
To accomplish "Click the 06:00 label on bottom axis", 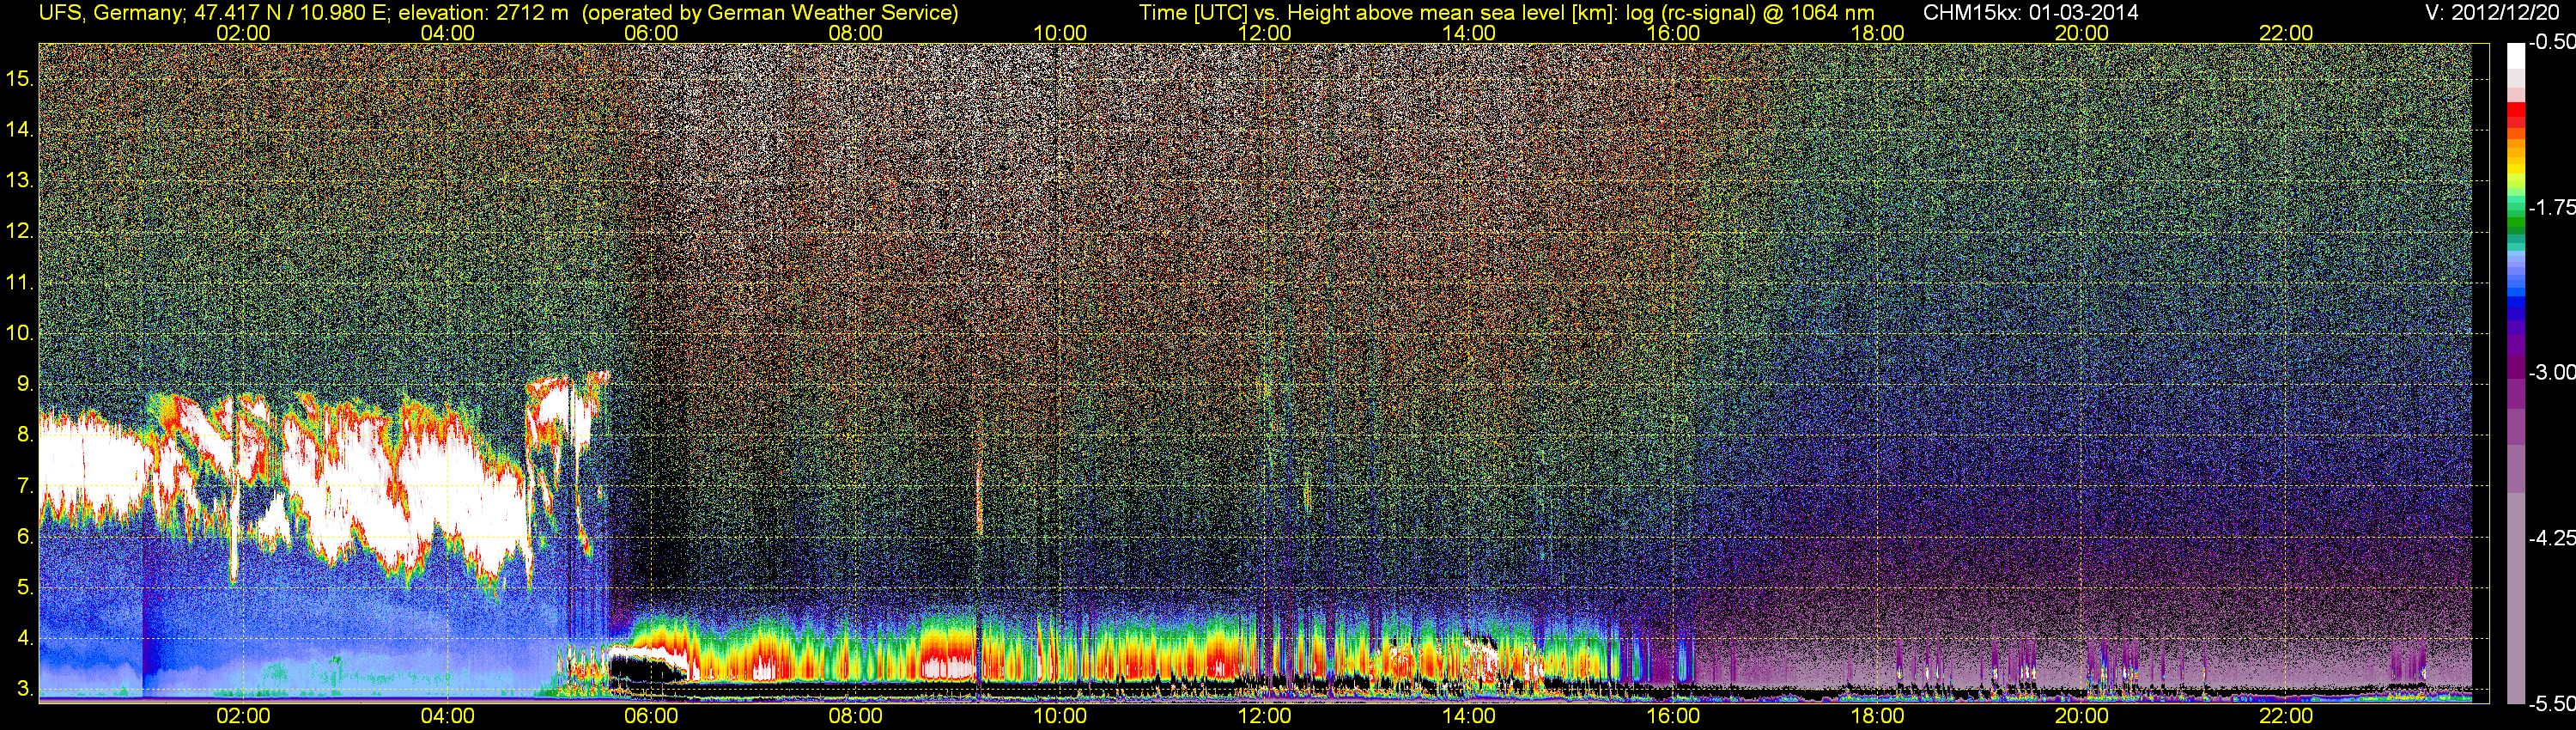I will tap(651, 717).
